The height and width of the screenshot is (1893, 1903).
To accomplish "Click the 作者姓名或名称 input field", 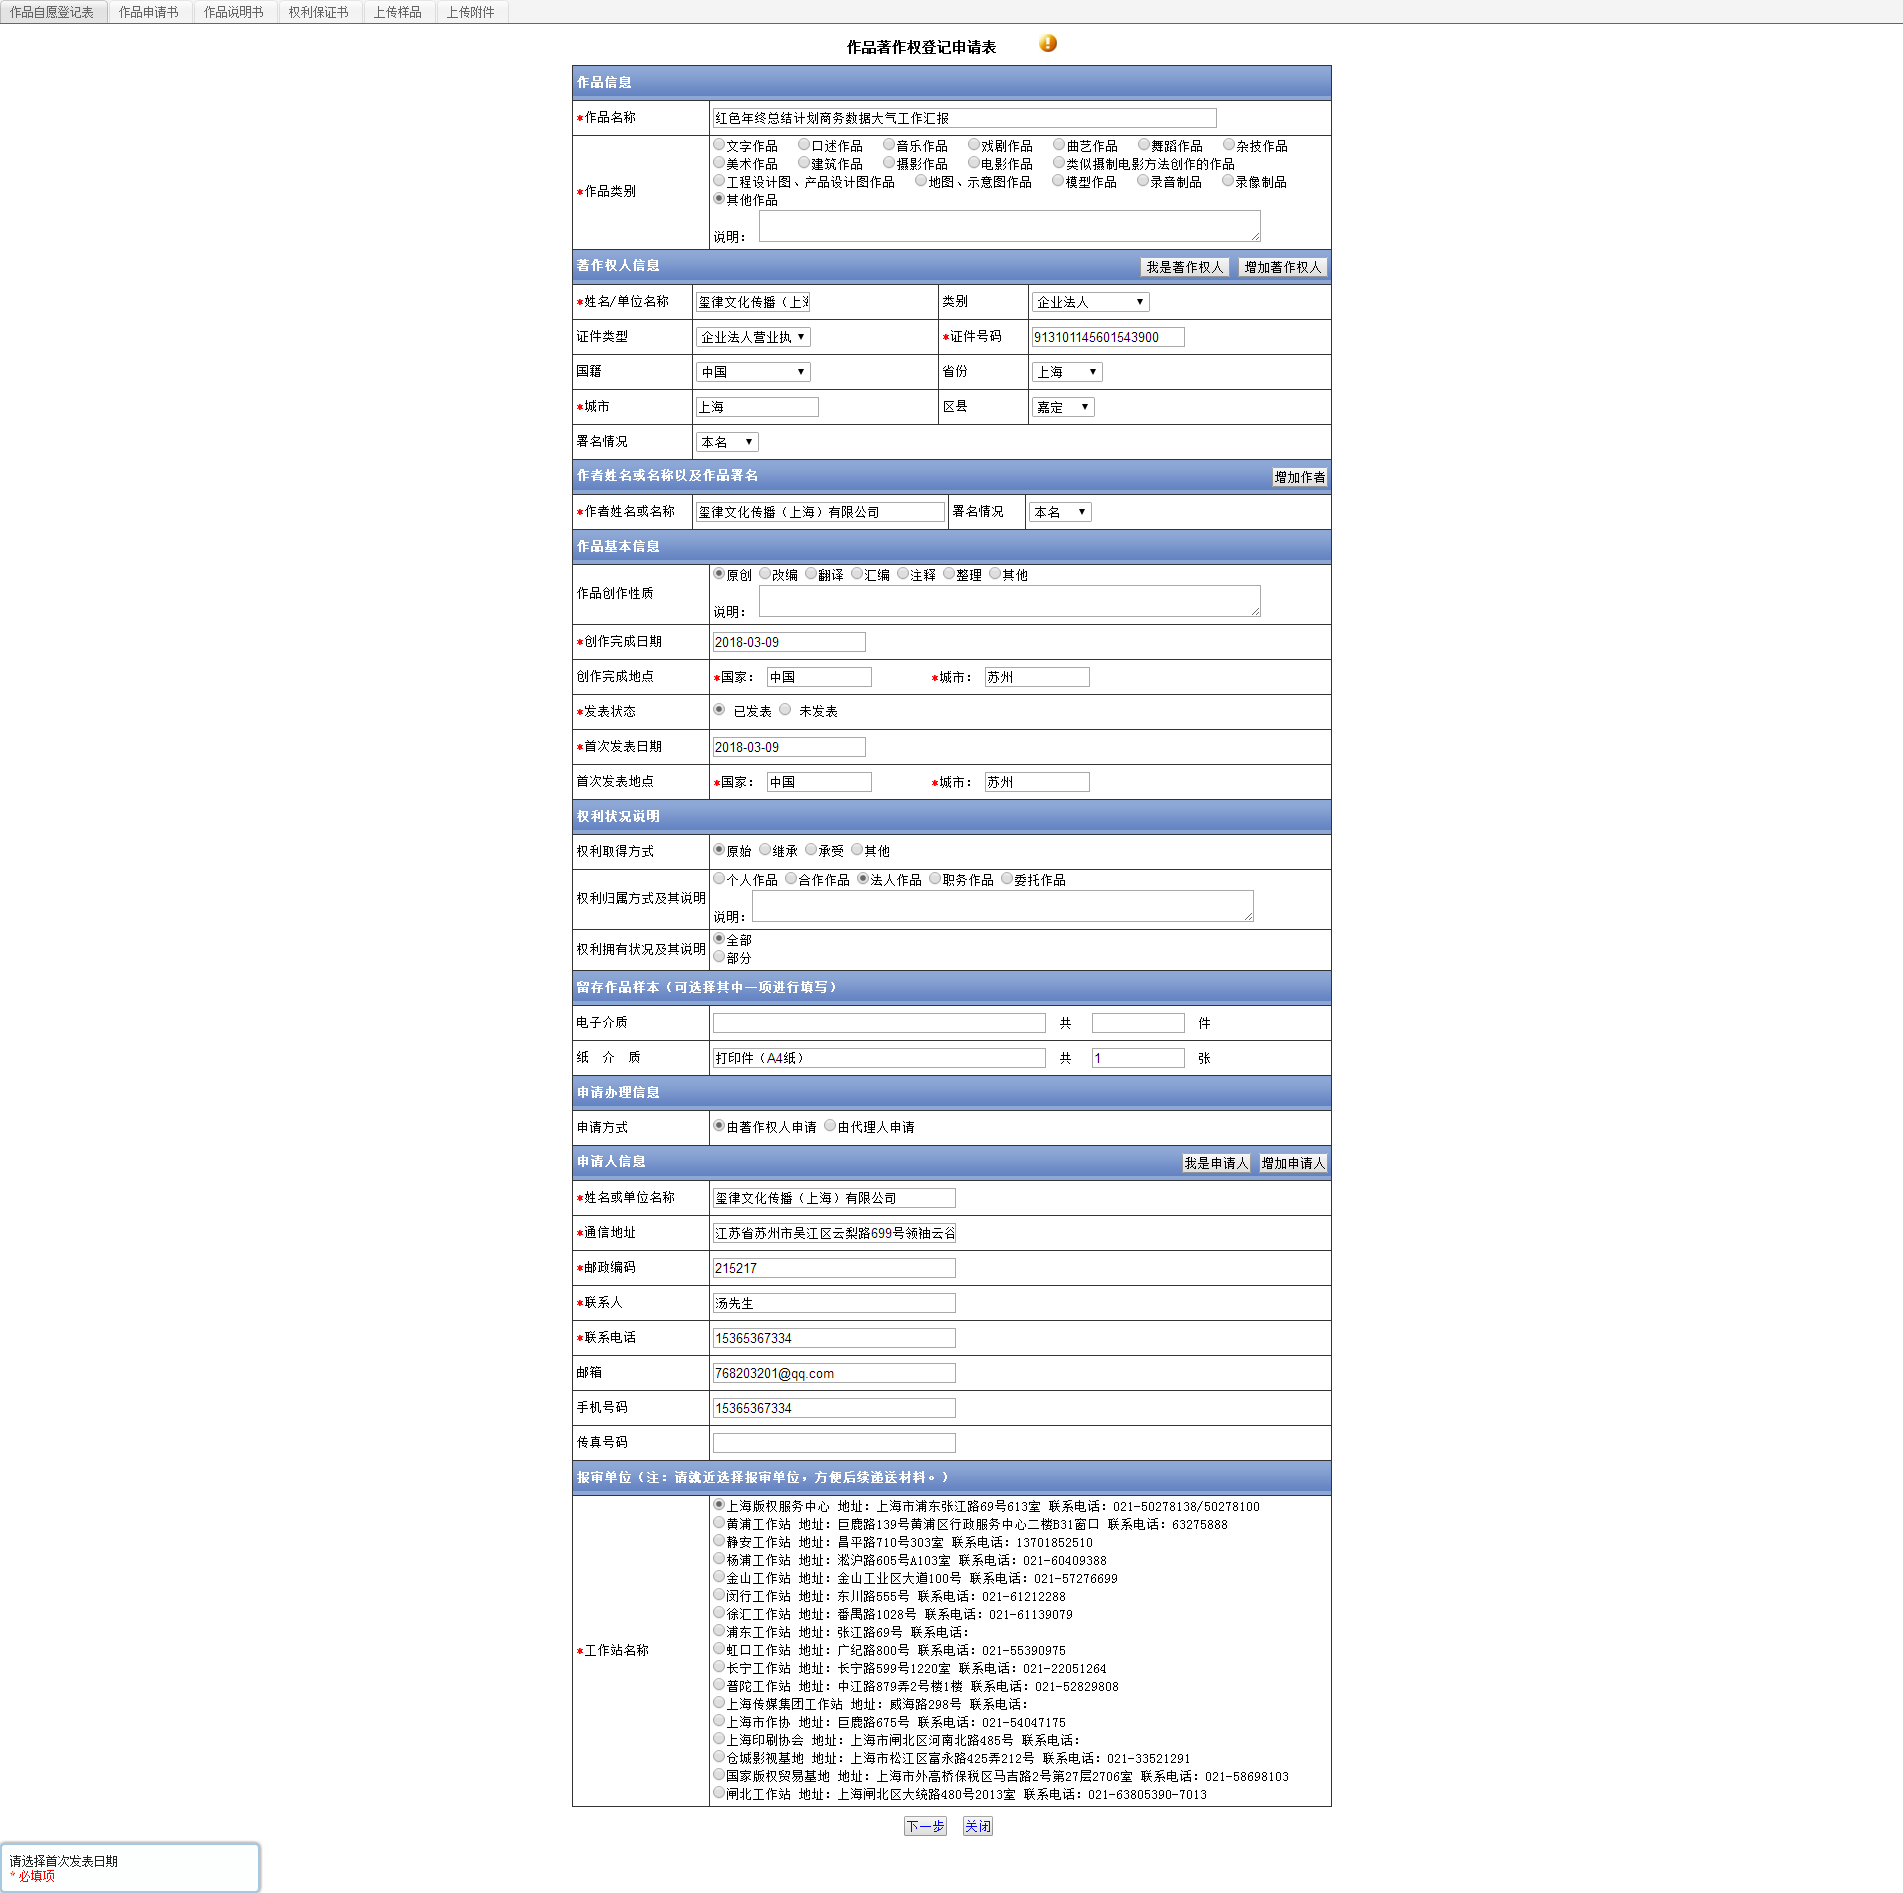I will coord(820,512).
